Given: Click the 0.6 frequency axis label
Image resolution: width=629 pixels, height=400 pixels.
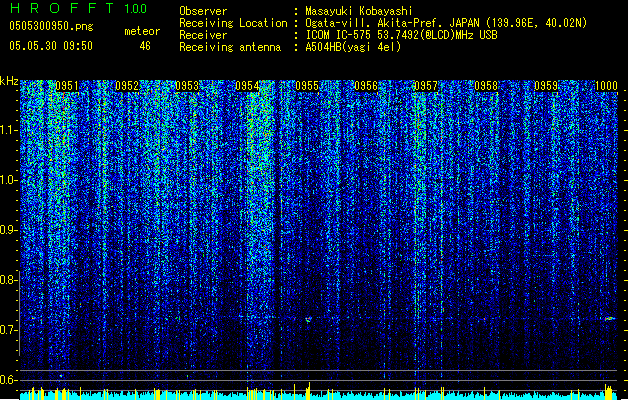Looking at the screenshot, I should (8, 380).
